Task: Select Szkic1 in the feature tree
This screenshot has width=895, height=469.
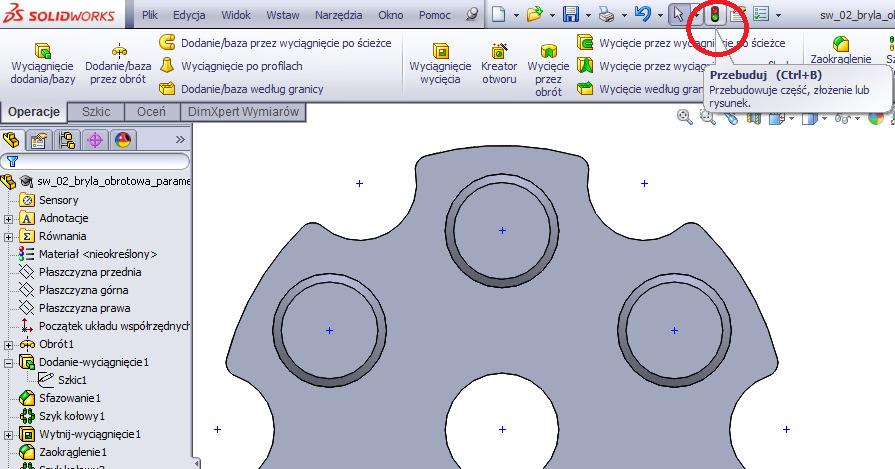Action: [62, 380]
